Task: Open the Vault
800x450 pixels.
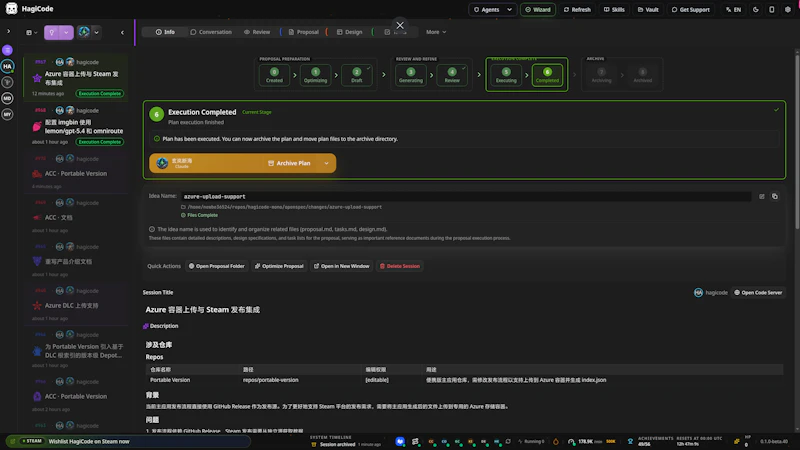Action: point(648,9)
